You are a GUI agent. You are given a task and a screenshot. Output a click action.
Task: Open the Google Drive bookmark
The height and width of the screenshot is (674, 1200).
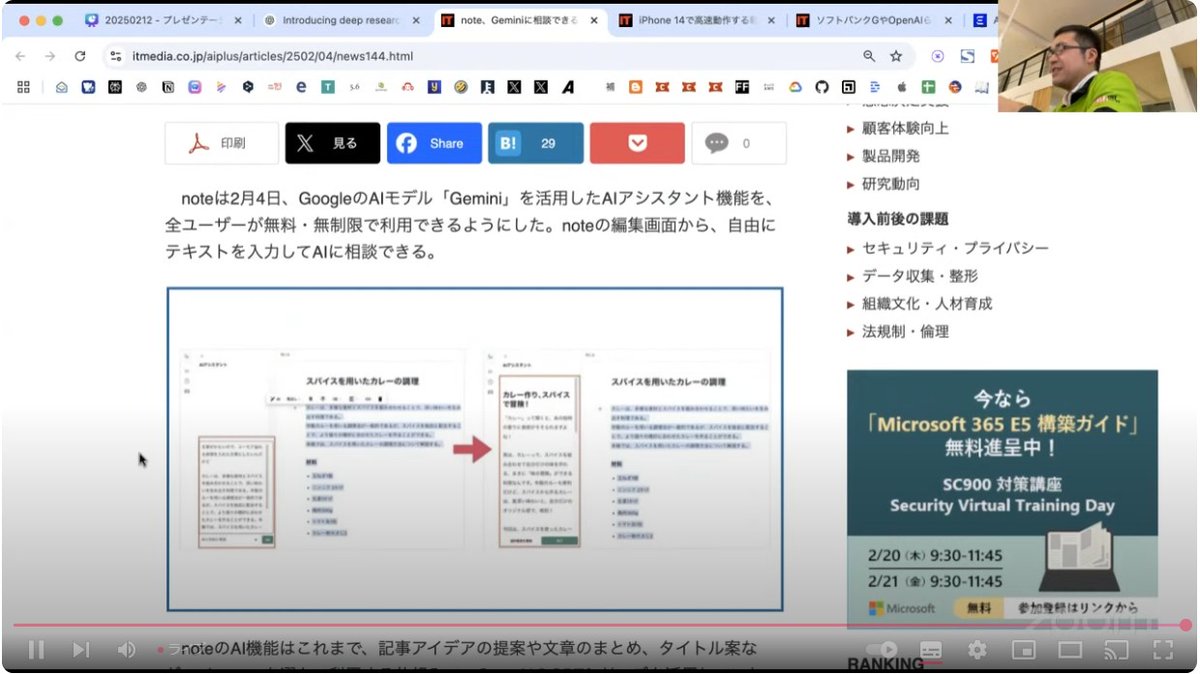pyautogui.click(x=795, y=87)
